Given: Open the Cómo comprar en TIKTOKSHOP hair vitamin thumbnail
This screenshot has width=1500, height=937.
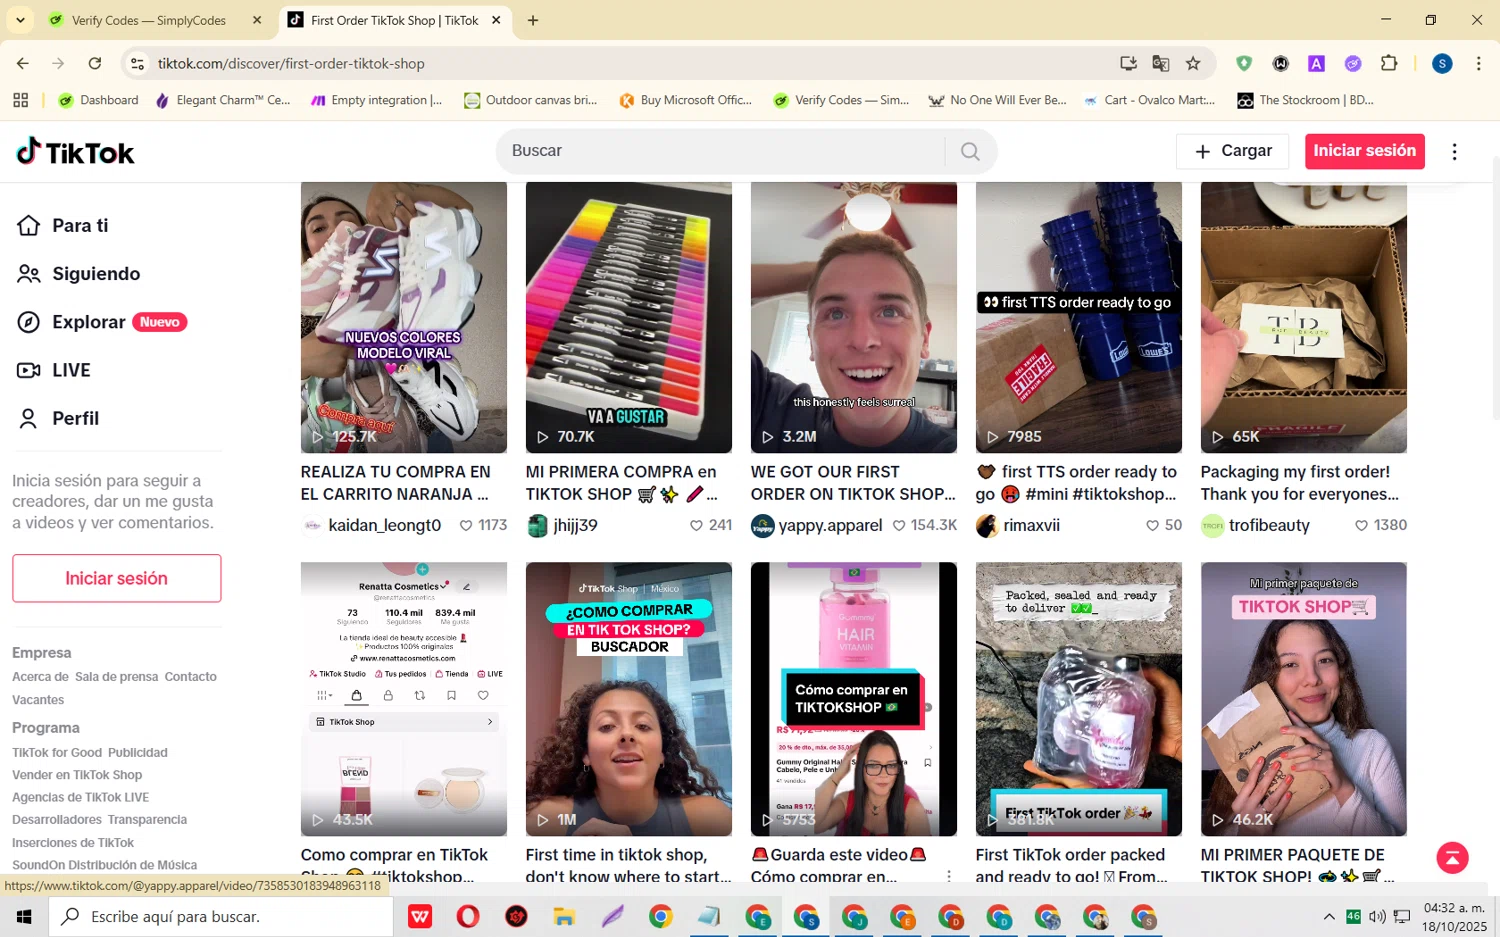Looking at the screenshot, I should tap(854, 699).
